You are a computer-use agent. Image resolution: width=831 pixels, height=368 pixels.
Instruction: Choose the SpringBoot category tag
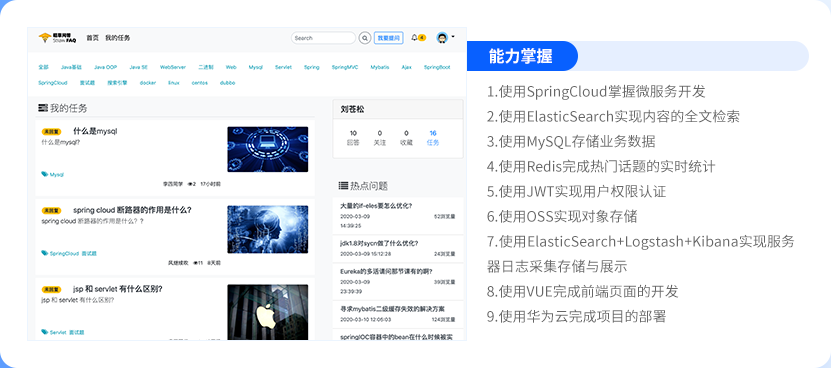pyautogui.click(x=437, y=67)
